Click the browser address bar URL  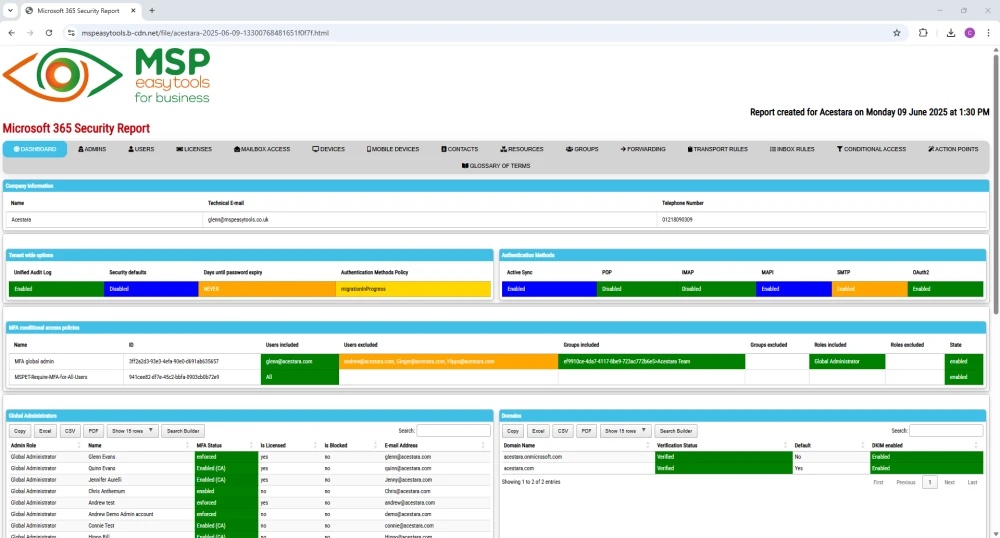(x=205, y=33)
